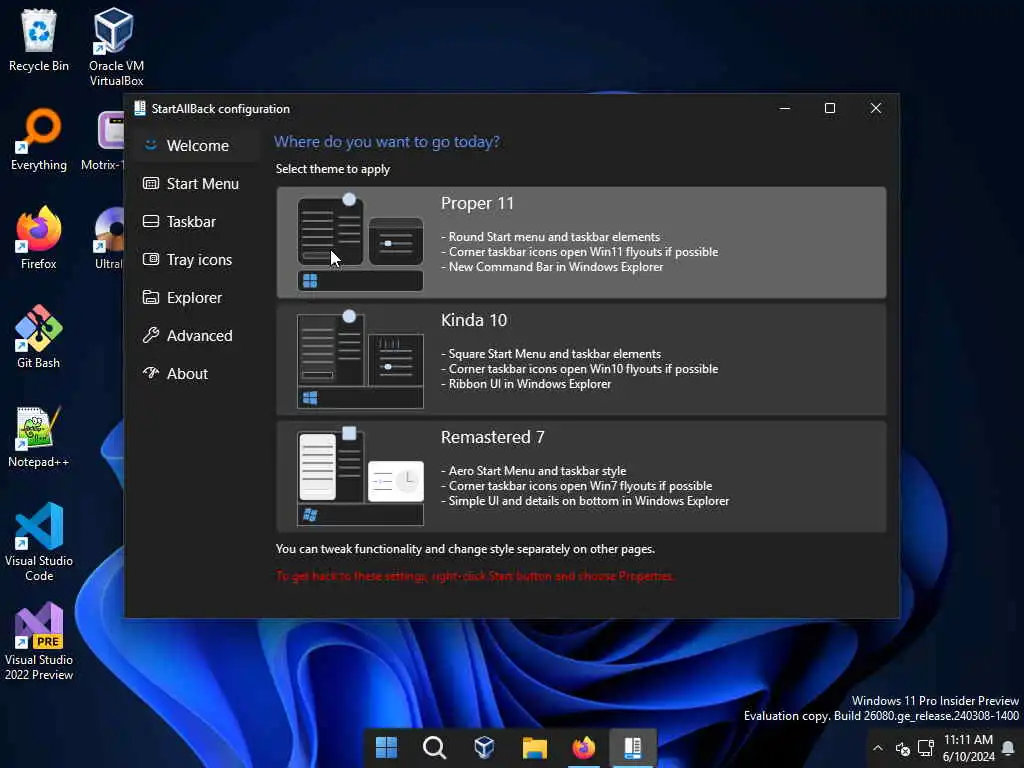1024x768 pixels.
Task: Open the Welcome page in sidebar
Action: tap(197, 145)
